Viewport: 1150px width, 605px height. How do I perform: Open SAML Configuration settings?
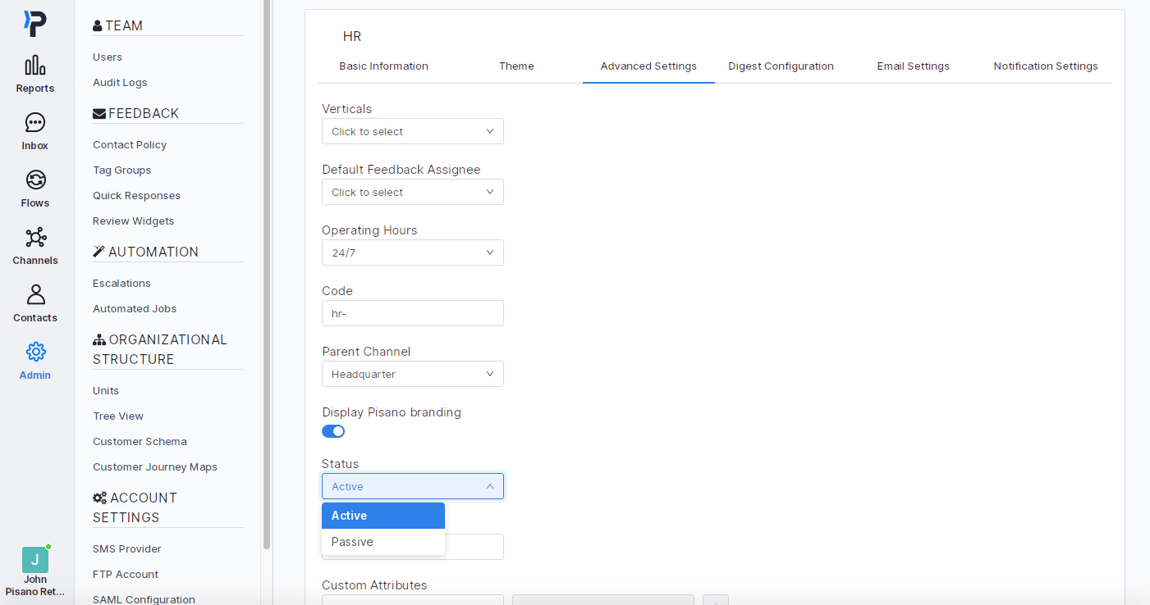coord(143,599)
